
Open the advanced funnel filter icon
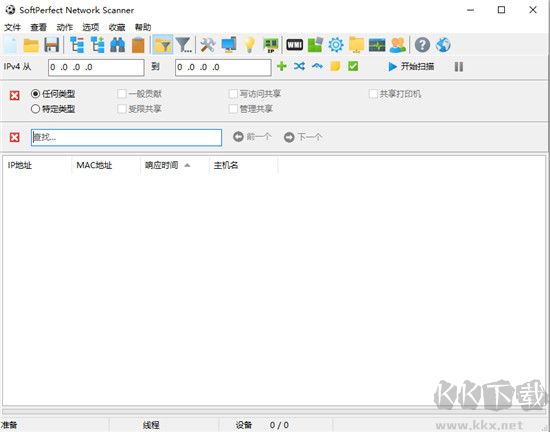[x=183, y=45]
